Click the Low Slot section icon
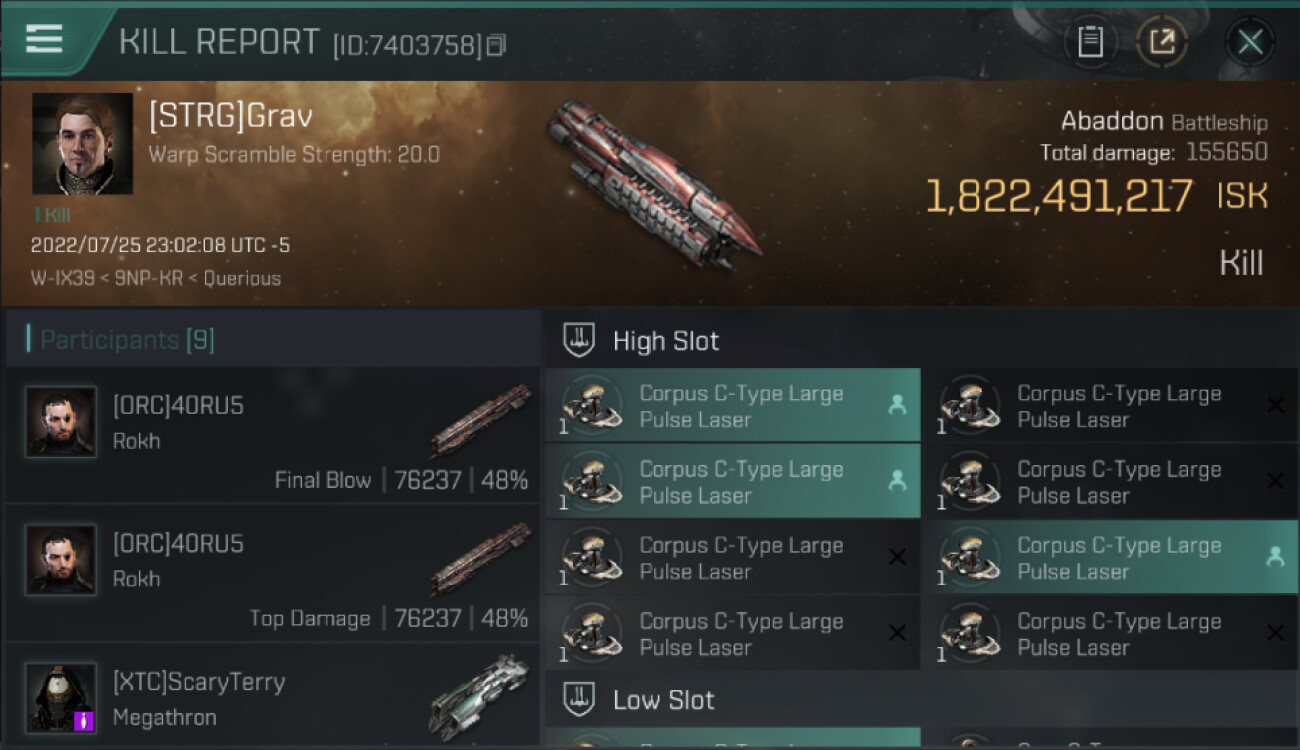The width and height of the screenshot is (1300, 750). [x=579, y=699]
